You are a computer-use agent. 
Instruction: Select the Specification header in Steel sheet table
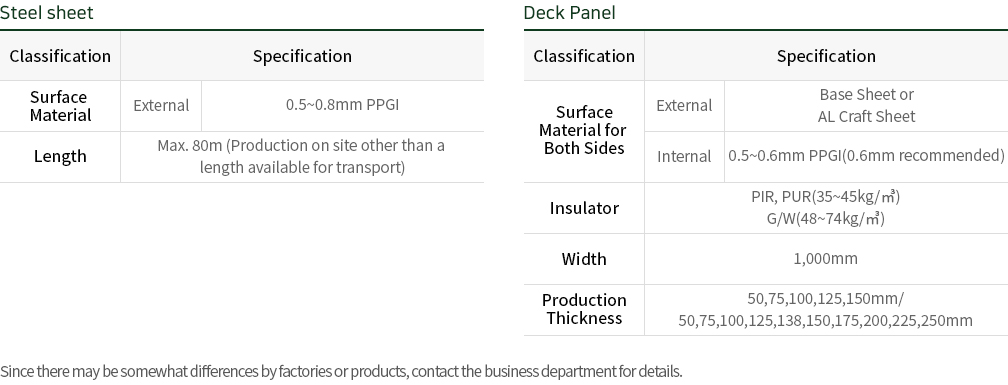(x=302, y=56)
